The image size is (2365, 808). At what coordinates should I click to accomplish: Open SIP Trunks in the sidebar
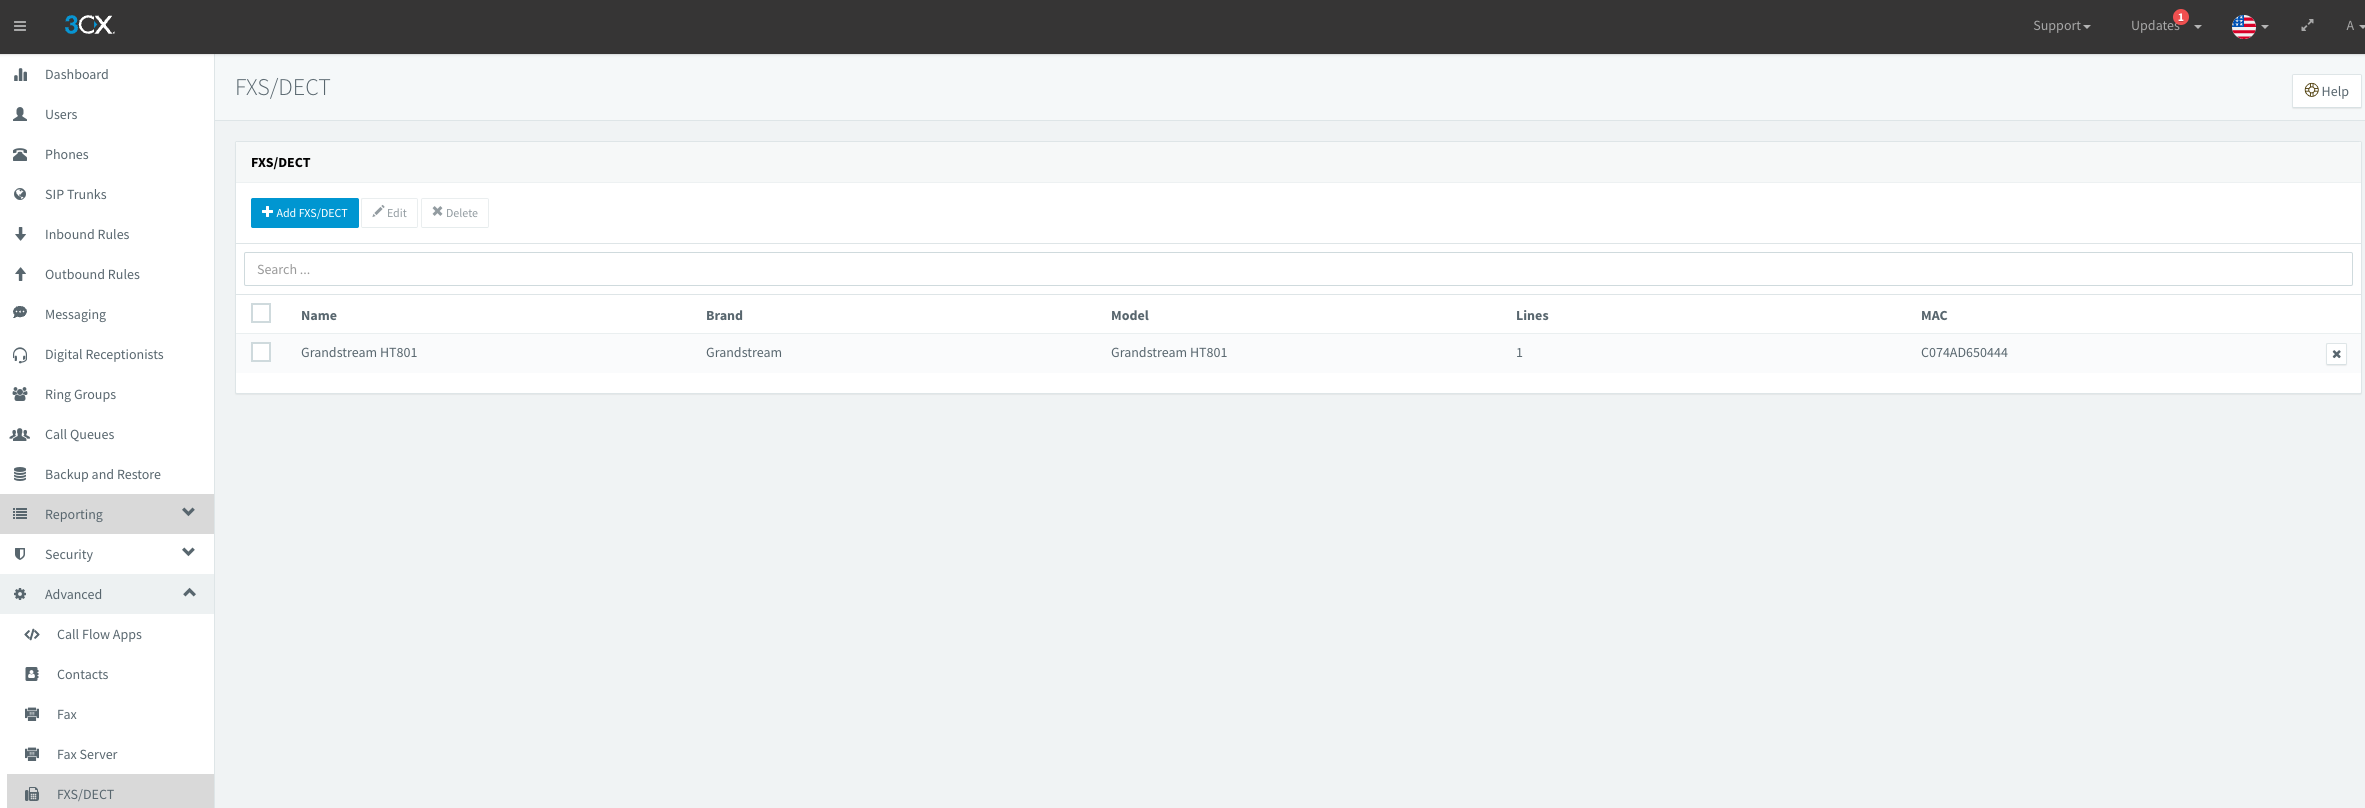76,194
